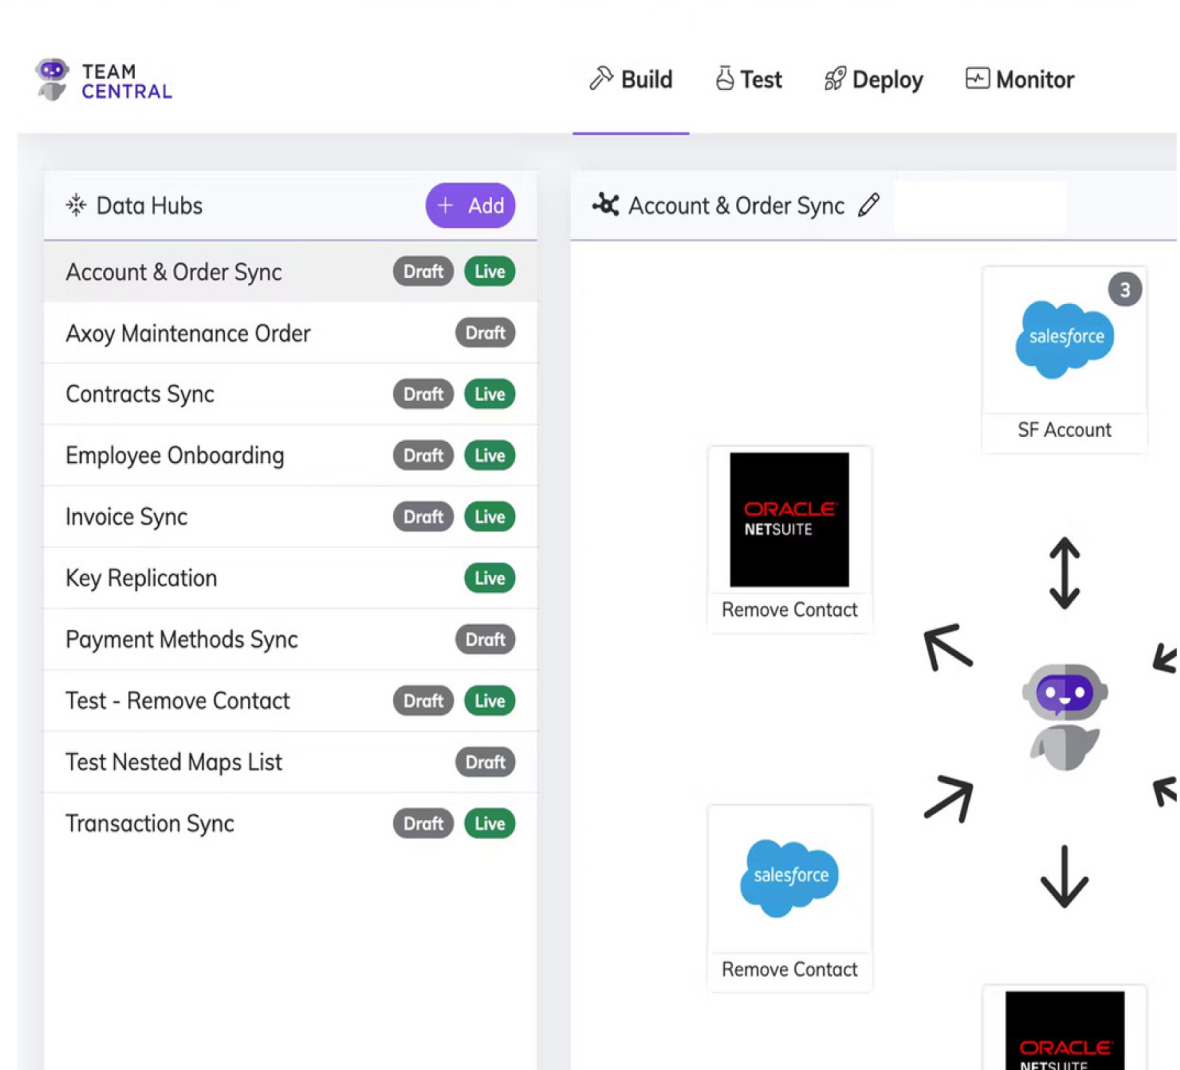This screenshot has width=1180, height=1070.
Task: Click the hub icon beside the Account & Order Sync title
Action: click(606, 205)
